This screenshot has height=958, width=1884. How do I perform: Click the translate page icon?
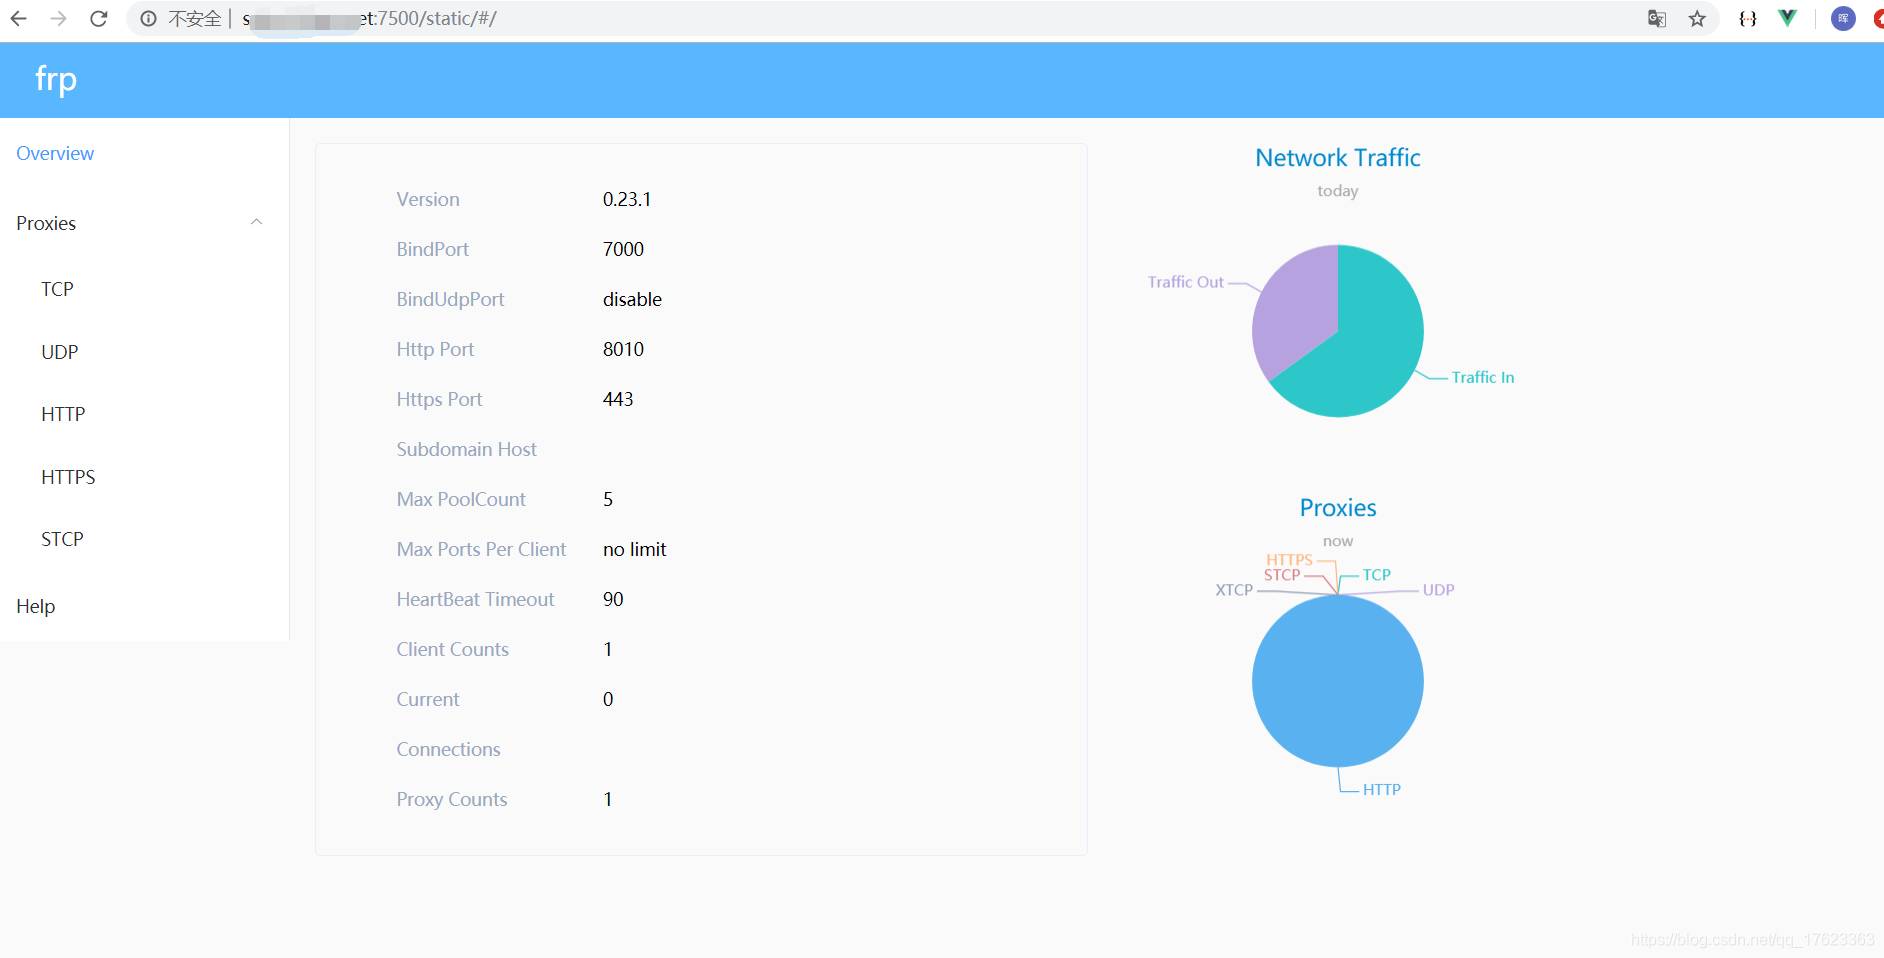pos(1657,19)
